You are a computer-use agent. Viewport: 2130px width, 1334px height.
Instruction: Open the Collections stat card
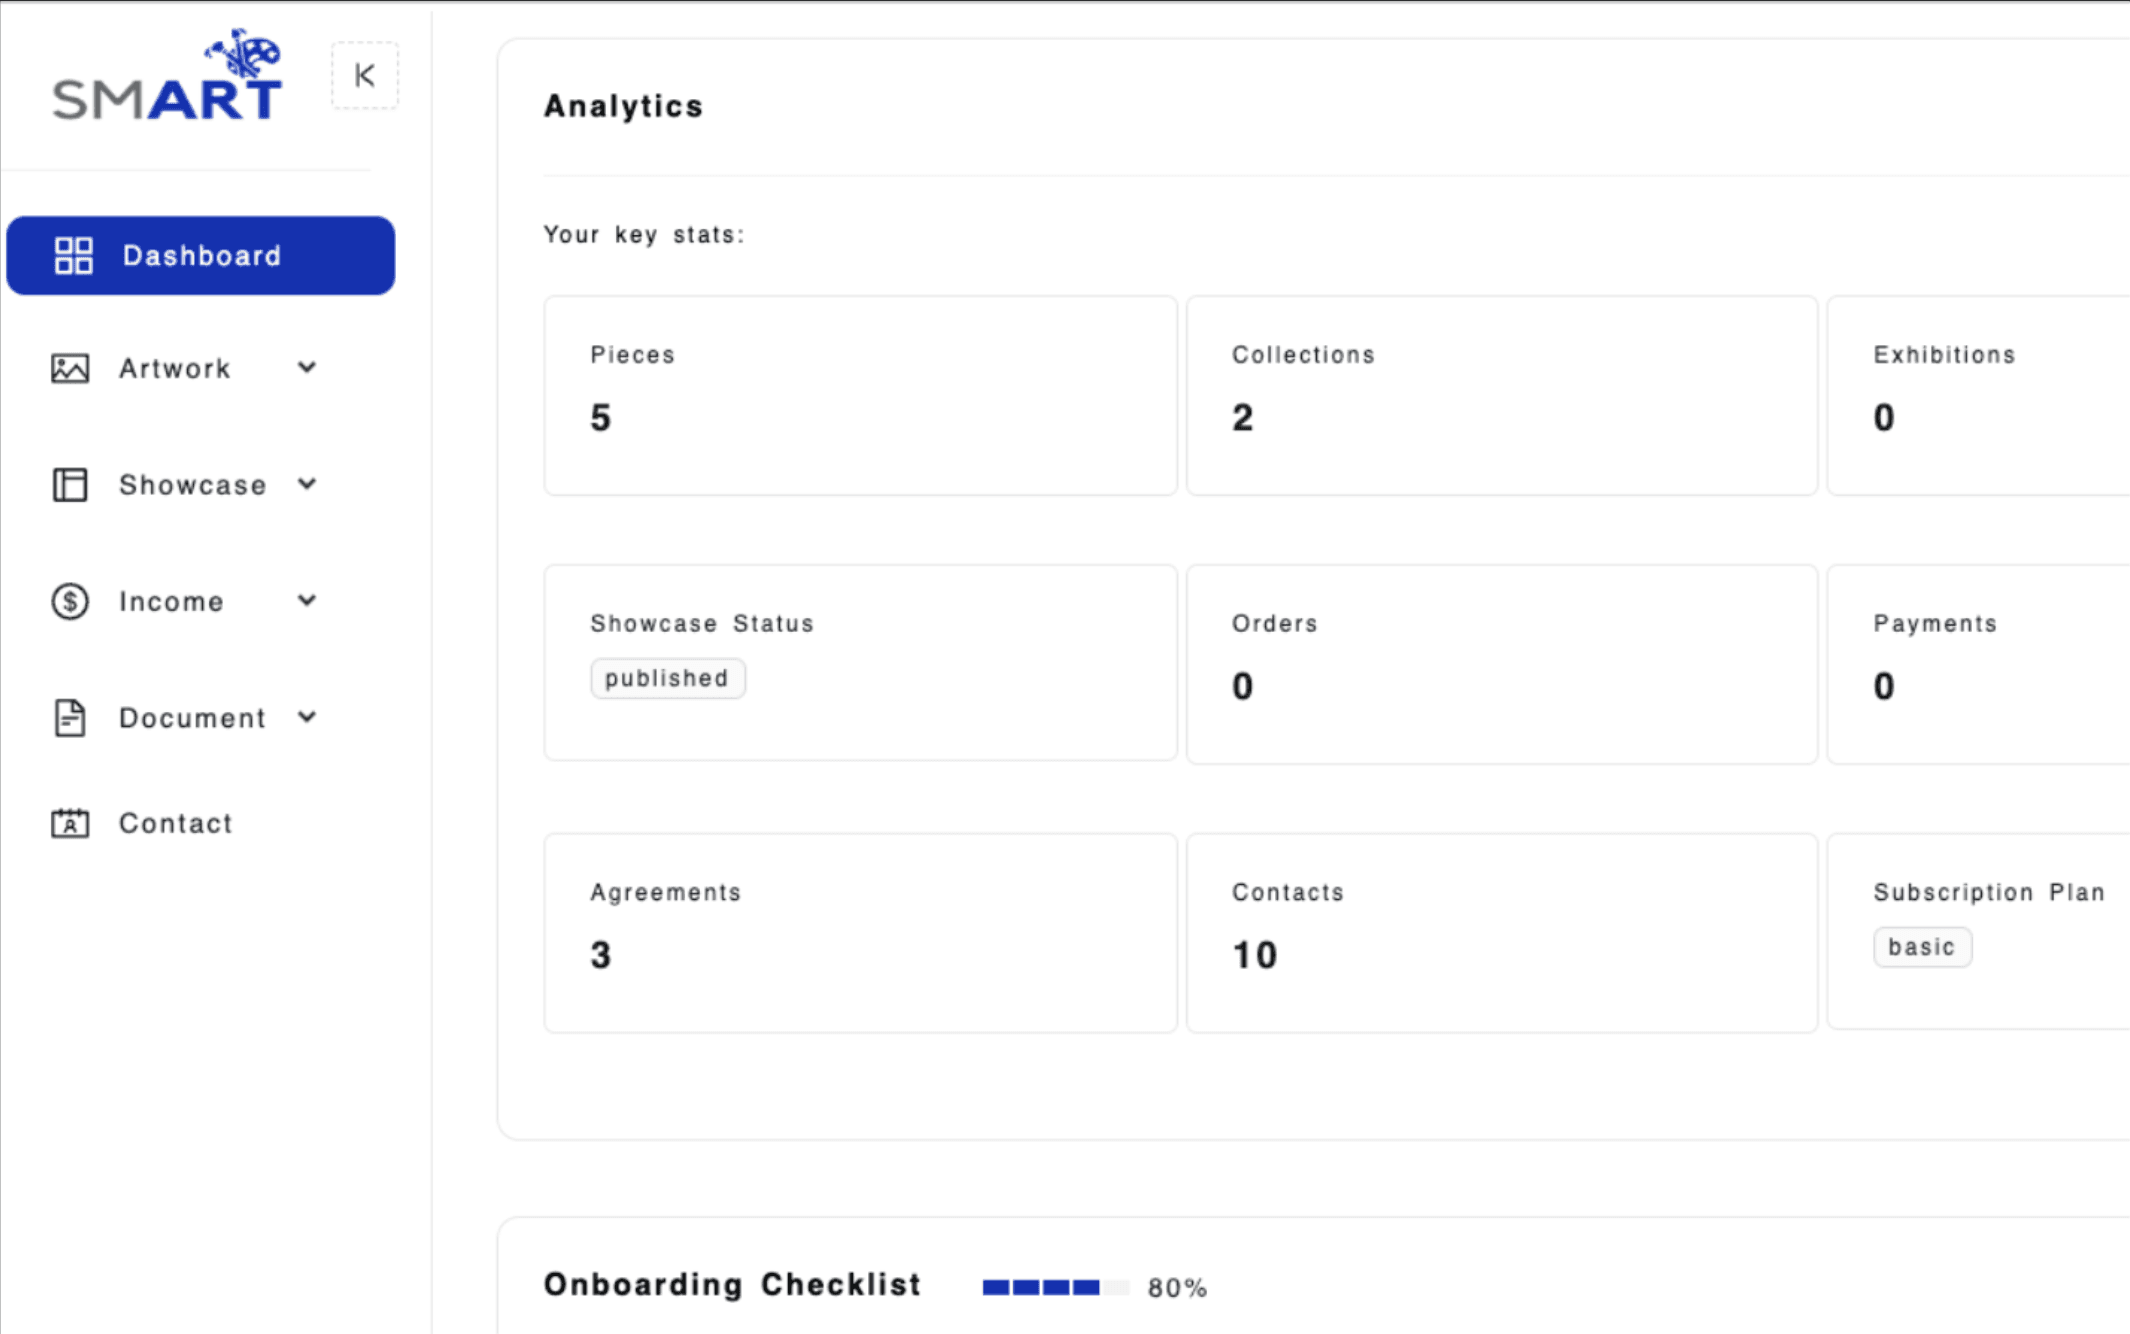(1501, 395)
